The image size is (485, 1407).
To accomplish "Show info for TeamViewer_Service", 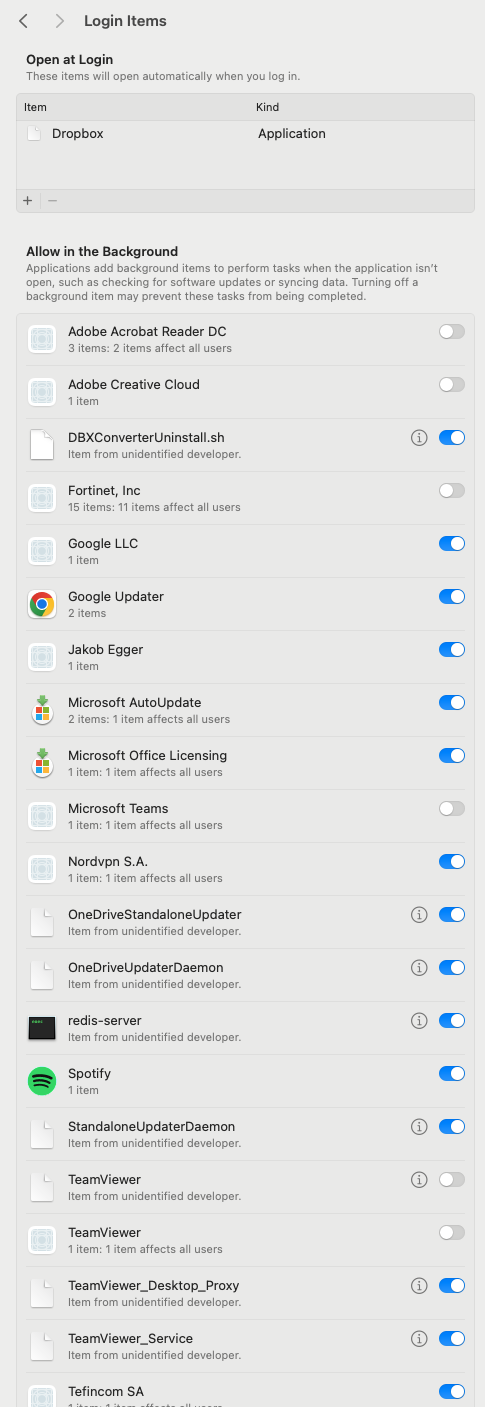I will click(x=419, y=1338).
